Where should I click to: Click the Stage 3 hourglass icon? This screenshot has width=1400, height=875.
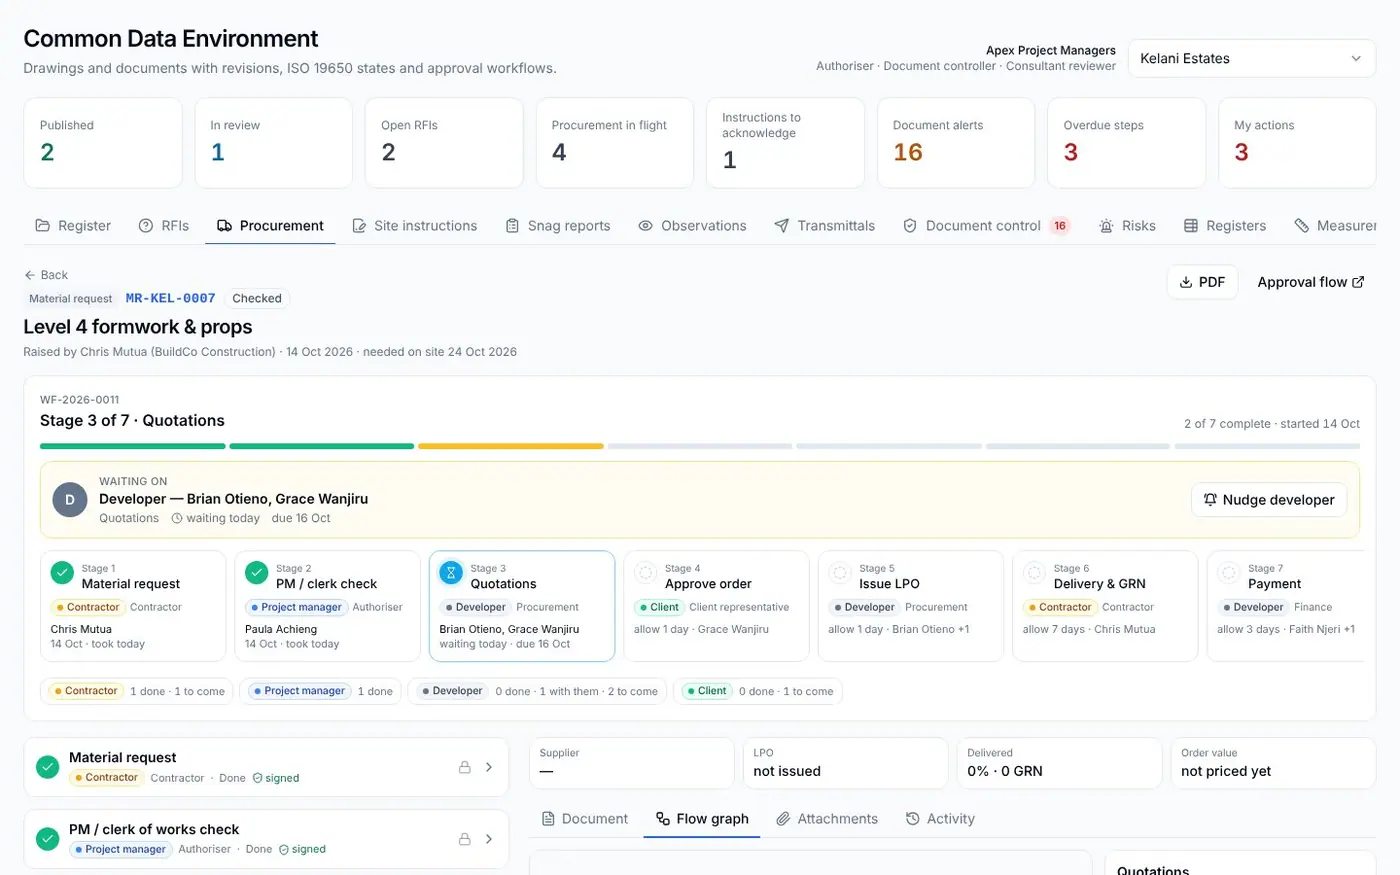[451, 574]
